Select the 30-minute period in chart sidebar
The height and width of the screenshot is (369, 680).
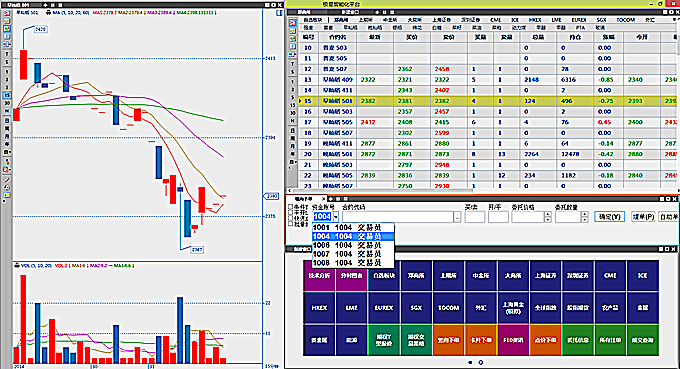tap(7, 103)
